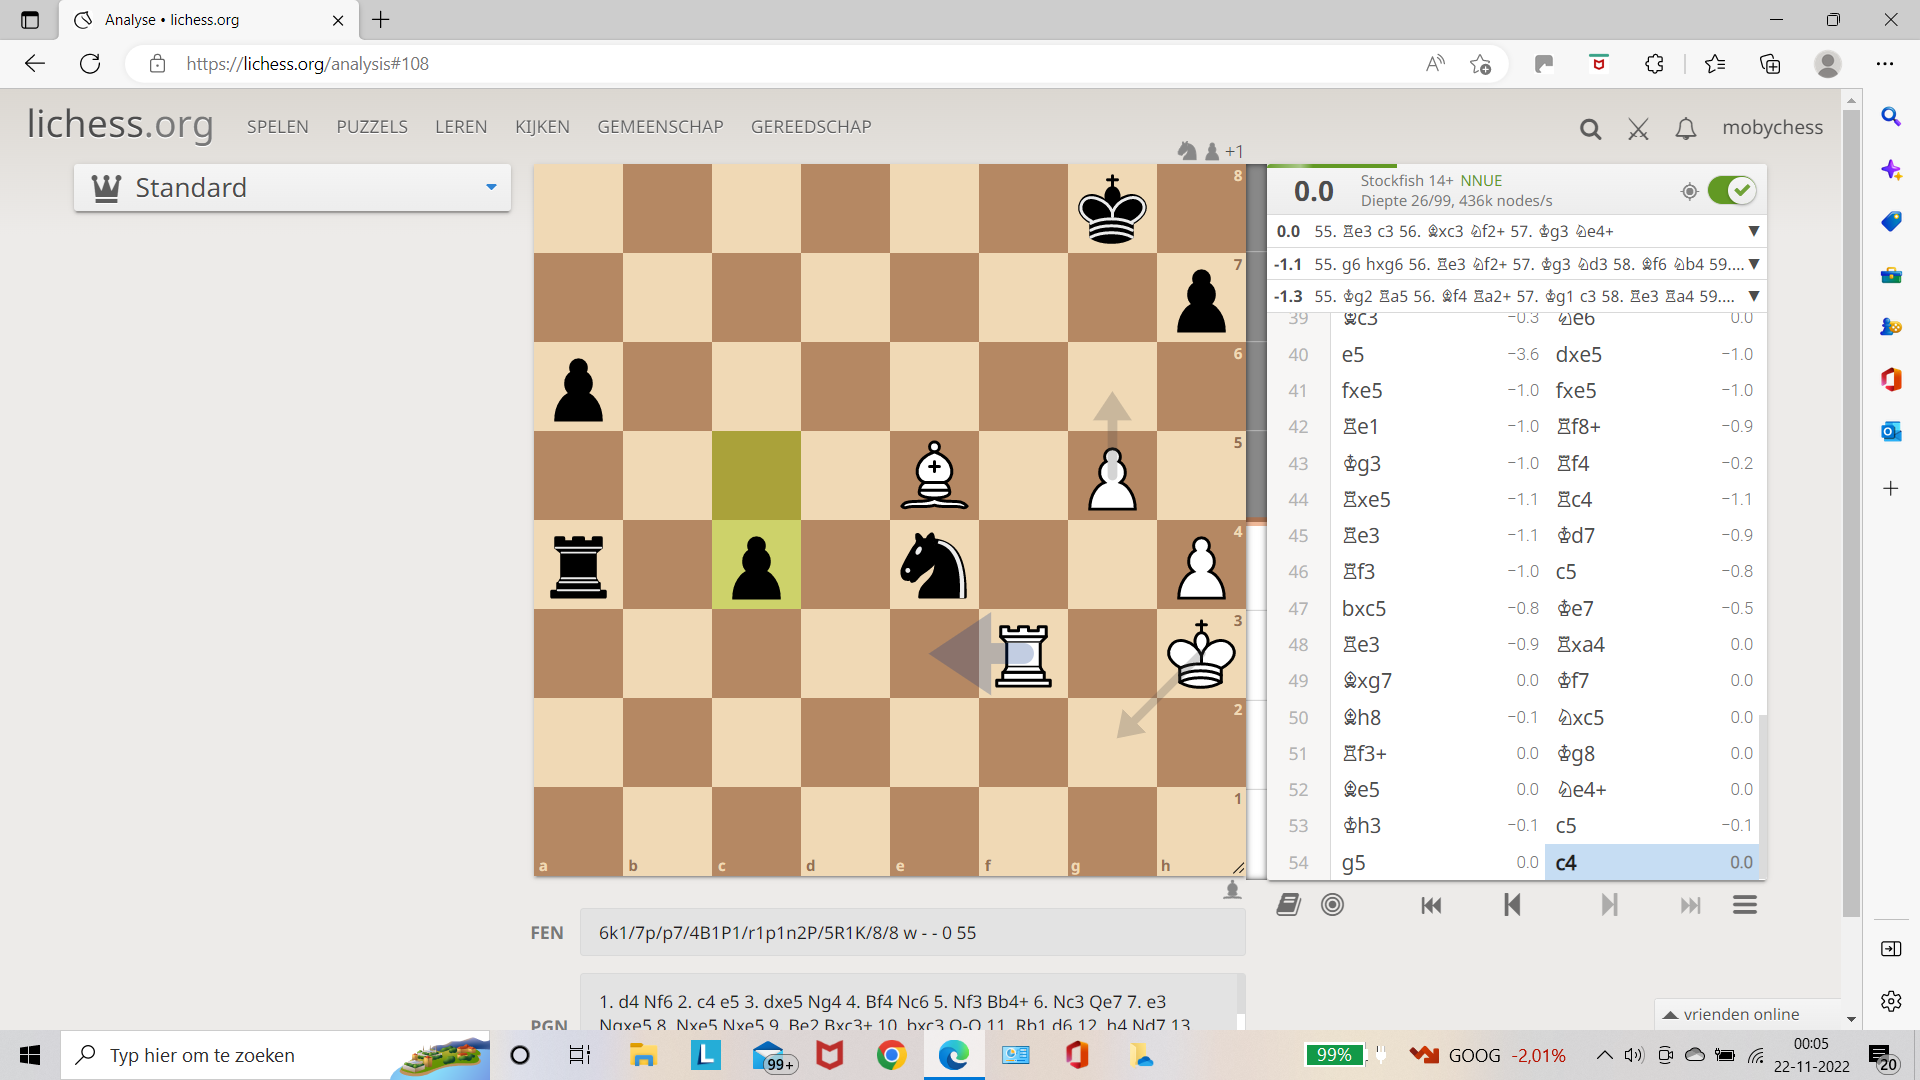Open mobychess user profile link
Image resolution: width=1920 pixels, height=1080 pixels.
pyautogui.click(x=1772, y=127)
